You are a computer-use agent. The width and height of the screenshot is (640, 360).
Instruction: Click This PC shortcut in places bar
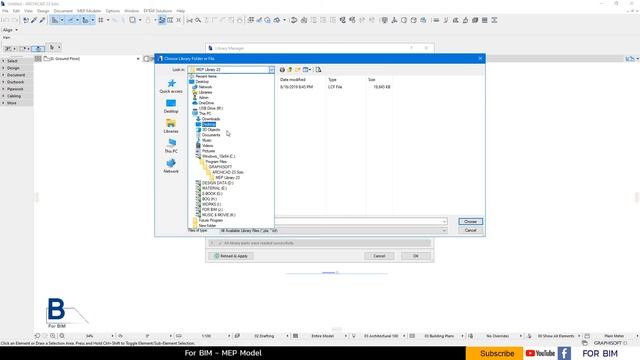[171, 146]
